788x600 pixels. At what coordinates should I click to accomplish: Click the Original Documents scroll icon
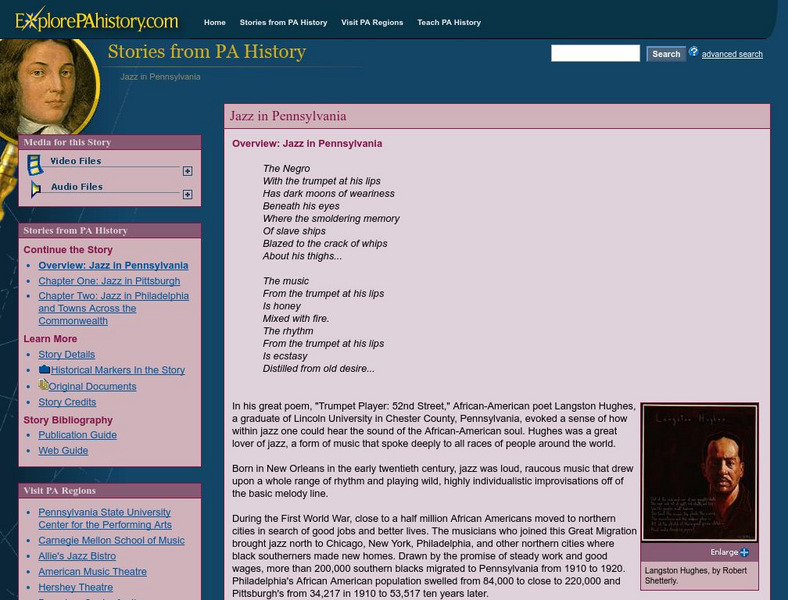(x=44, y=385)
